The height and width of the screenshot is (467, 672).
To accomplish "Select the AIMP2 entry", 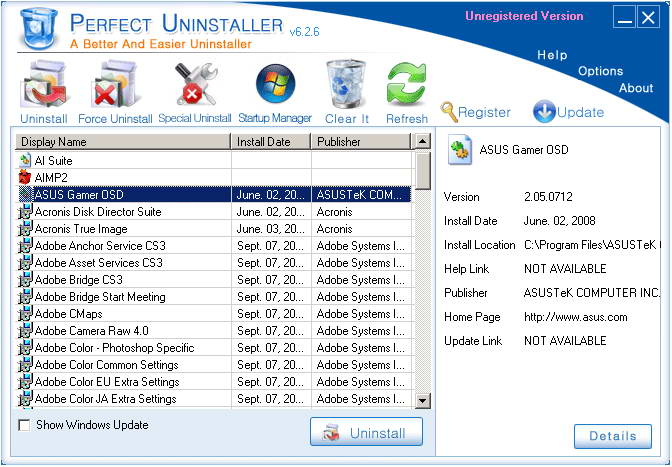I will [214, 177].
